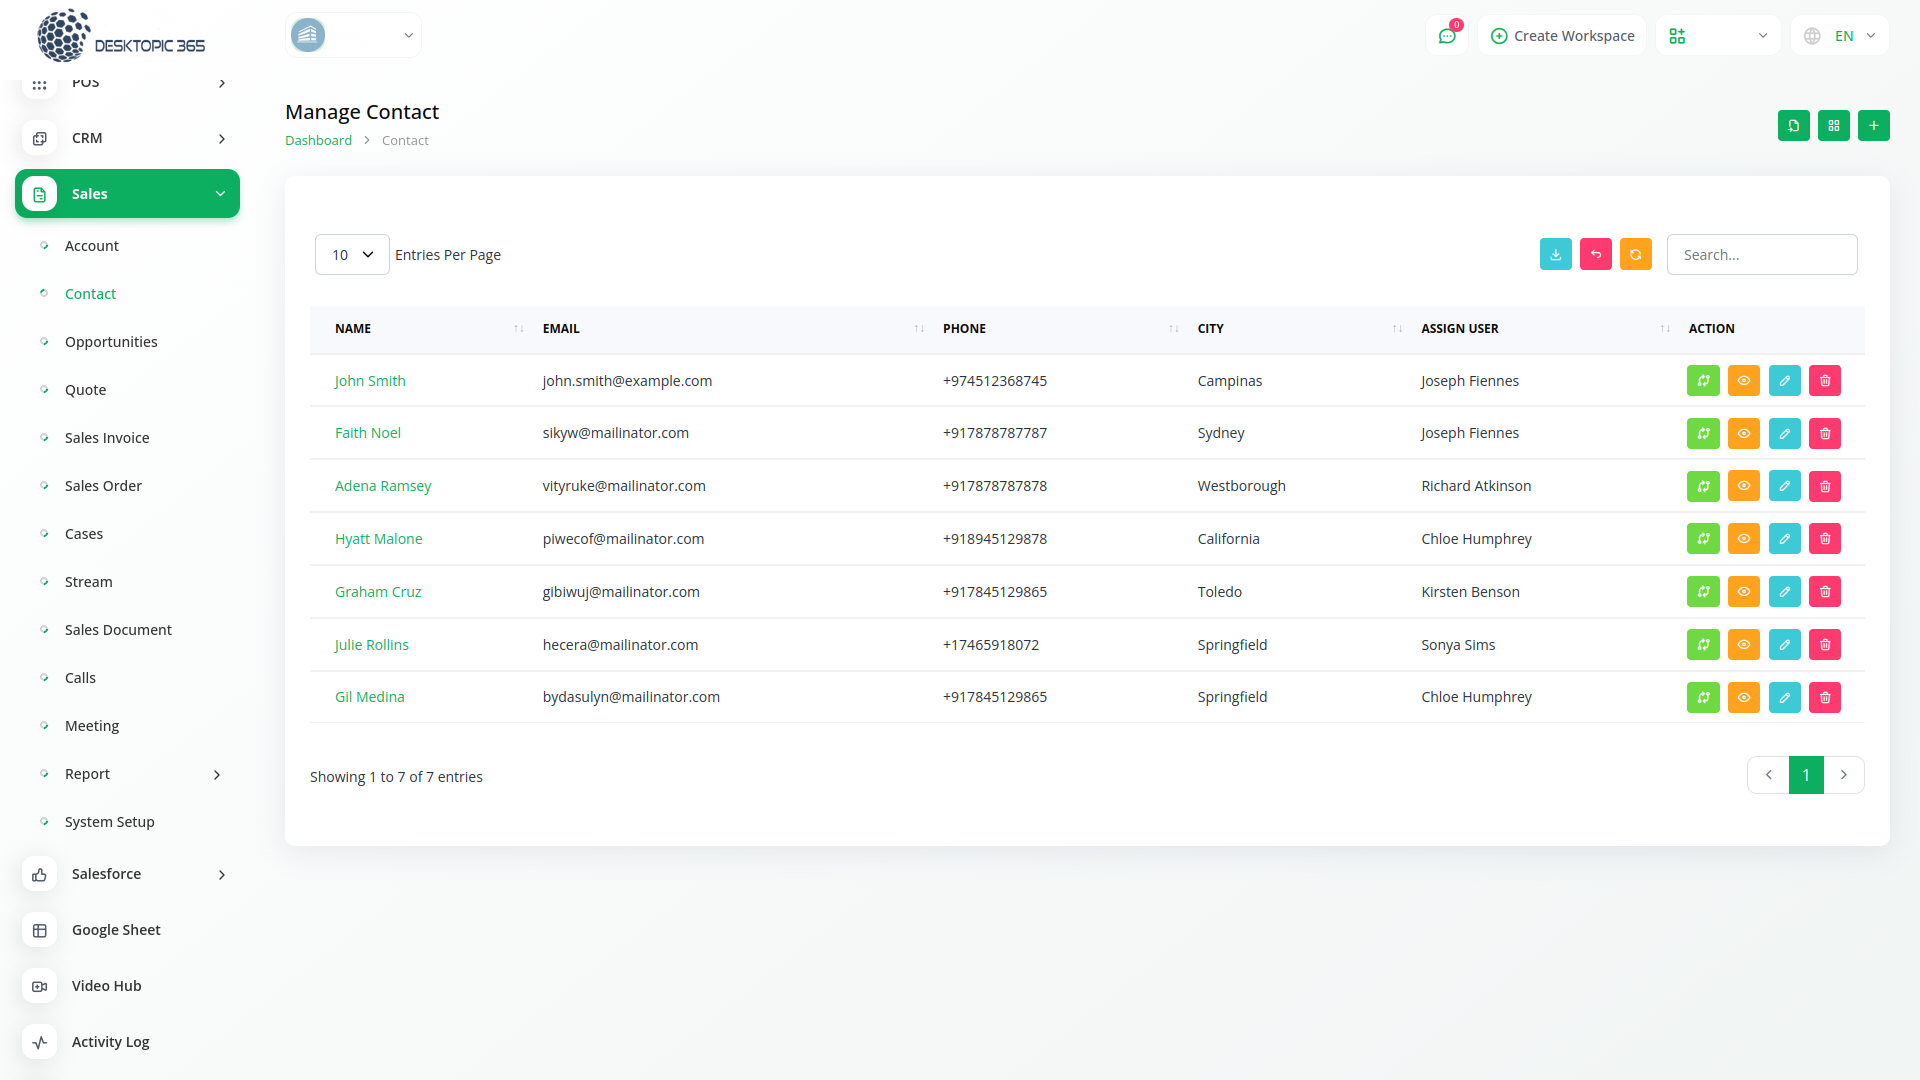Go to pagination page 1
This screenshot has height=1080, width=1920.
[1806, 775]
